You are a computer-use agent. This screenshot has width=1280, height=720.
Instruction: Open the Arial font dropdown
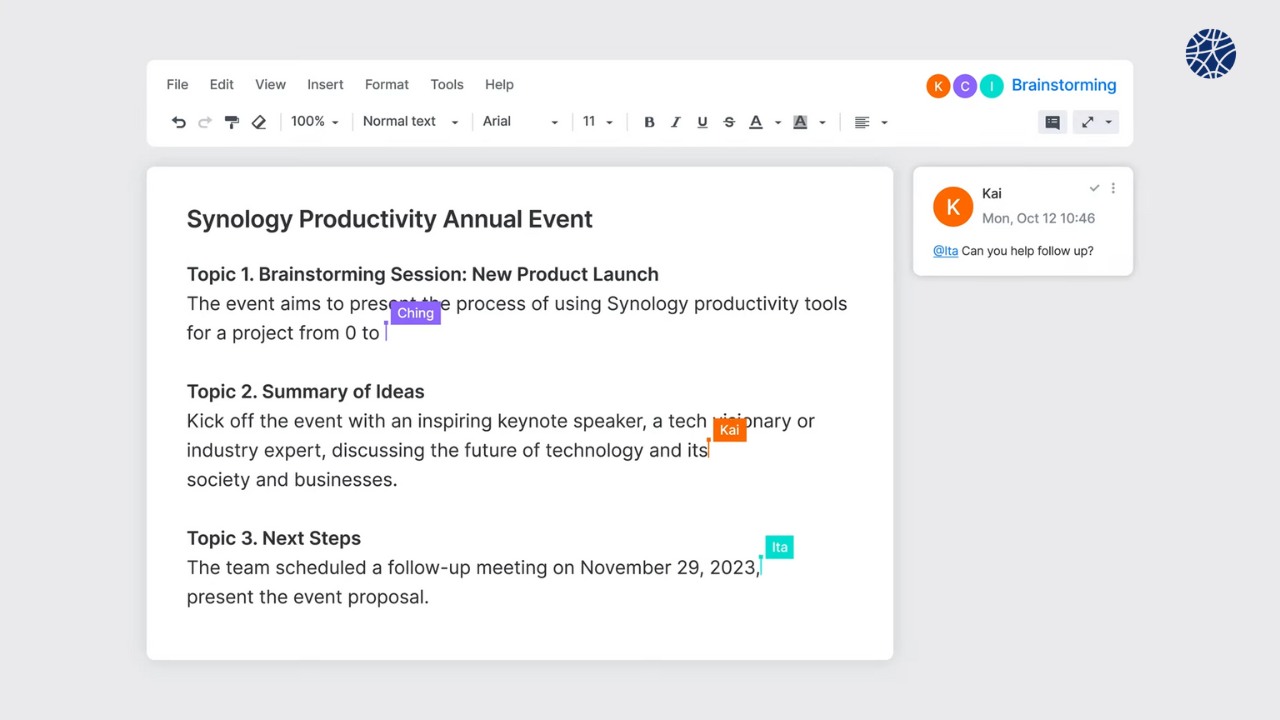520,121
